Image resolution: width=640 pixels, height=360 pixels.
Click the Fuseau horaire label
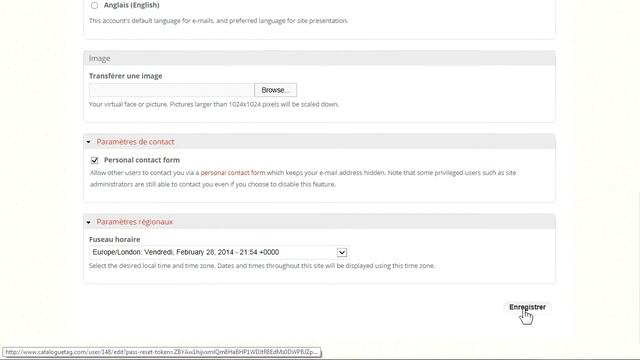pyautogui.click(x=114, y=239)
